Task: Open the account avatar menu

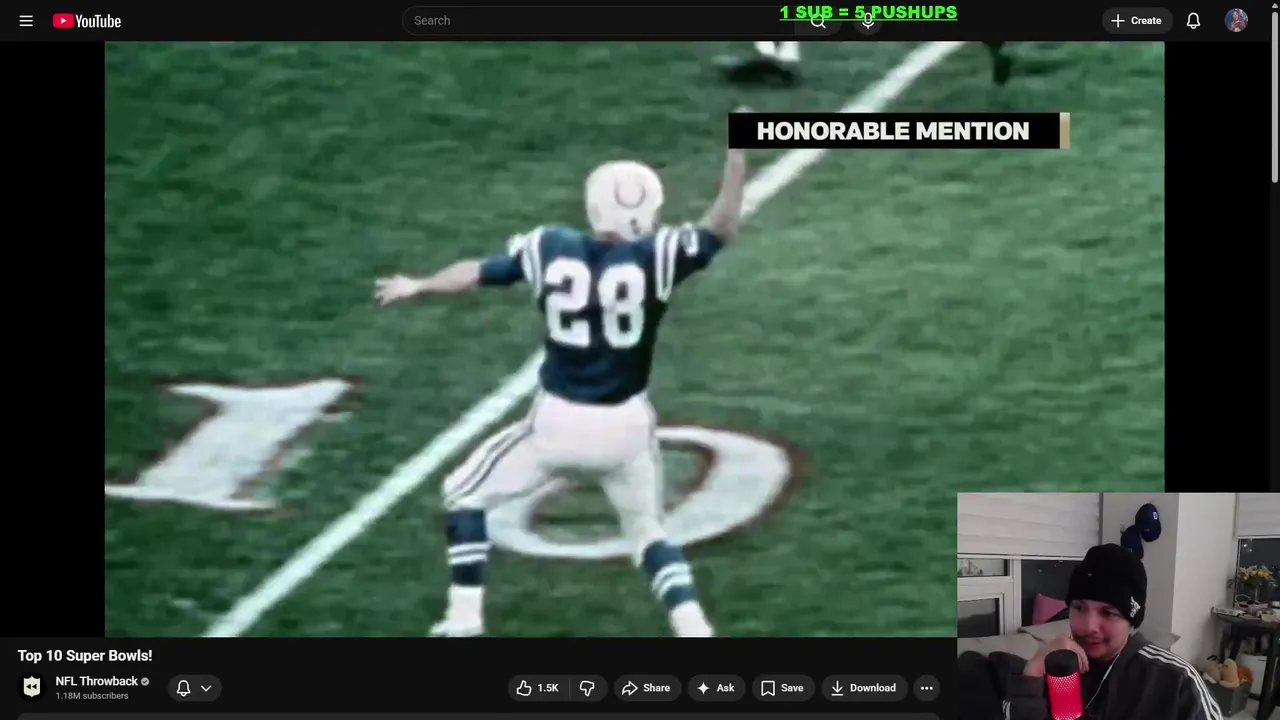Action: click(x=1236, y=20)
